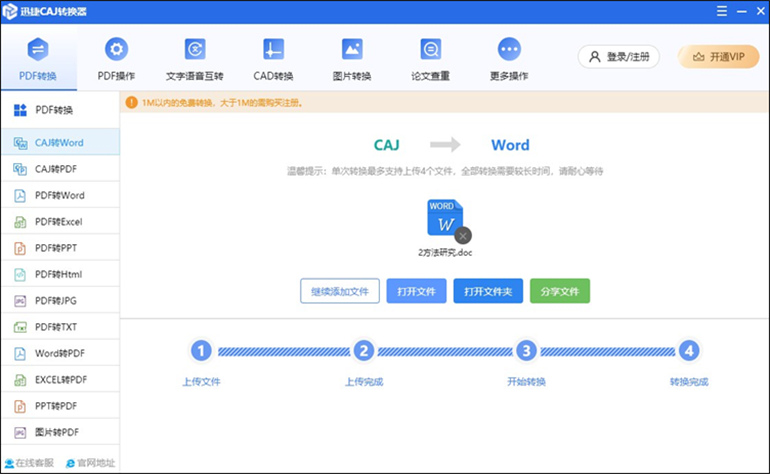Remove 2方法研究.doc with the X badge
The width and height of the screenshot is (770, 474).
tap(463, 236)
